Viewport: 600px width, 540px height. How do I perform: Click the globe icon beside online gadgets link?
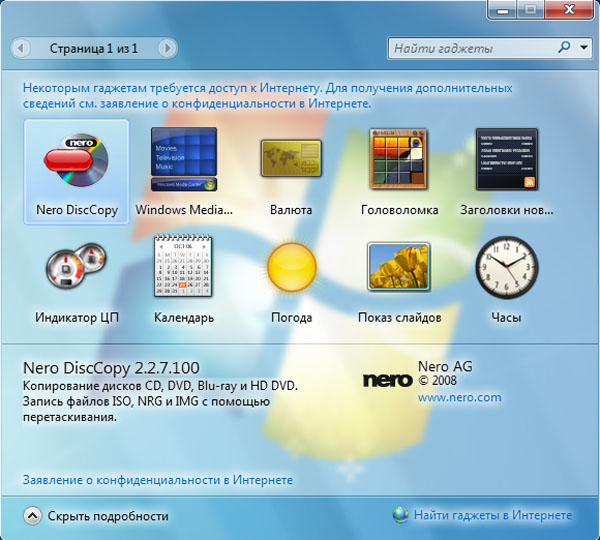coord(400,515)
